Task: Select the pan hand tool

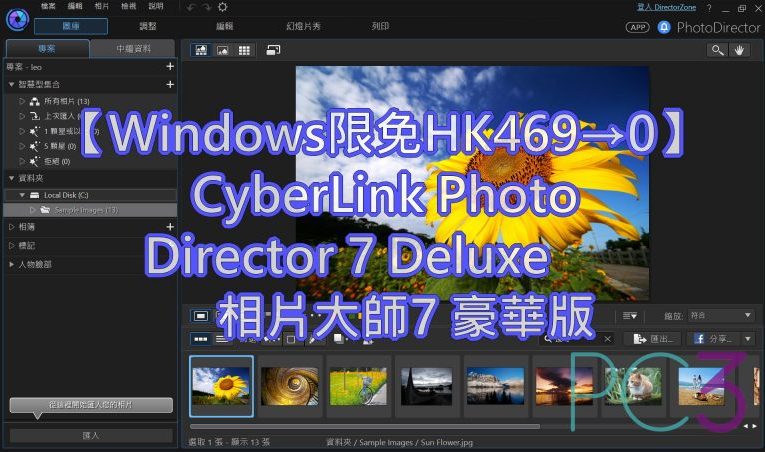Action: 739,50
